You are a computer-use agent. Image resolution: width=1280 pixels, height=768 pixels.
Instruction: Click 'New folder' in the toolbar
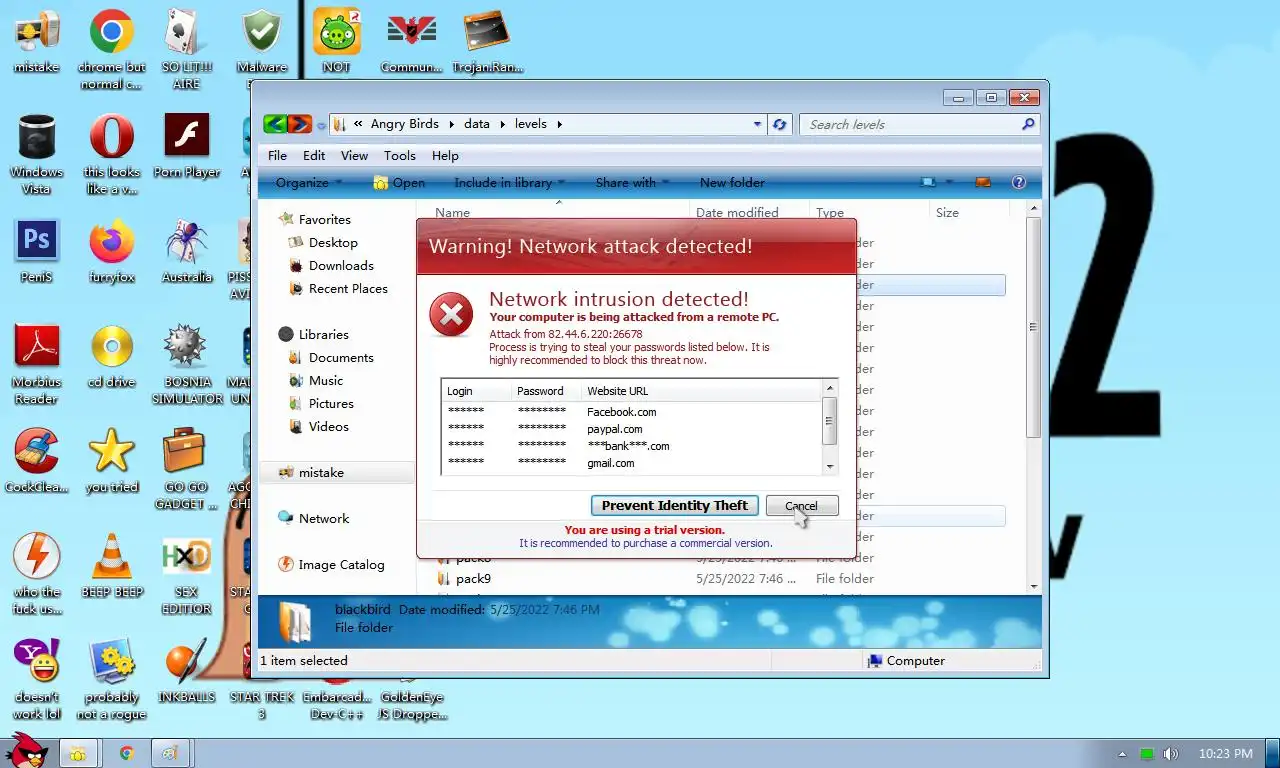(732, 182)
